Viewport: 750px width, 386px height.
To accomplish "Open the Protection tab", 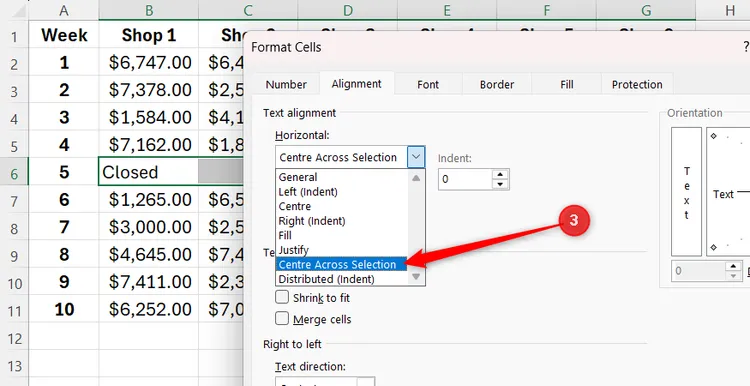I will pos(637,85).
